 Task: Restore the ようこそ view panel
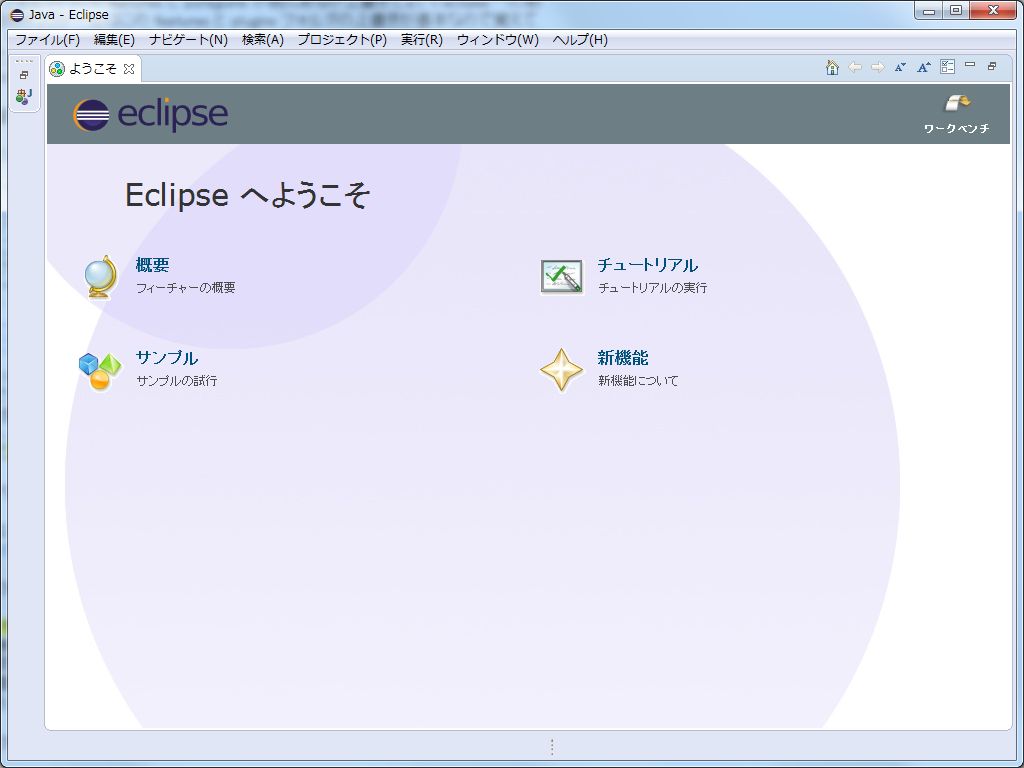point(992,66)
